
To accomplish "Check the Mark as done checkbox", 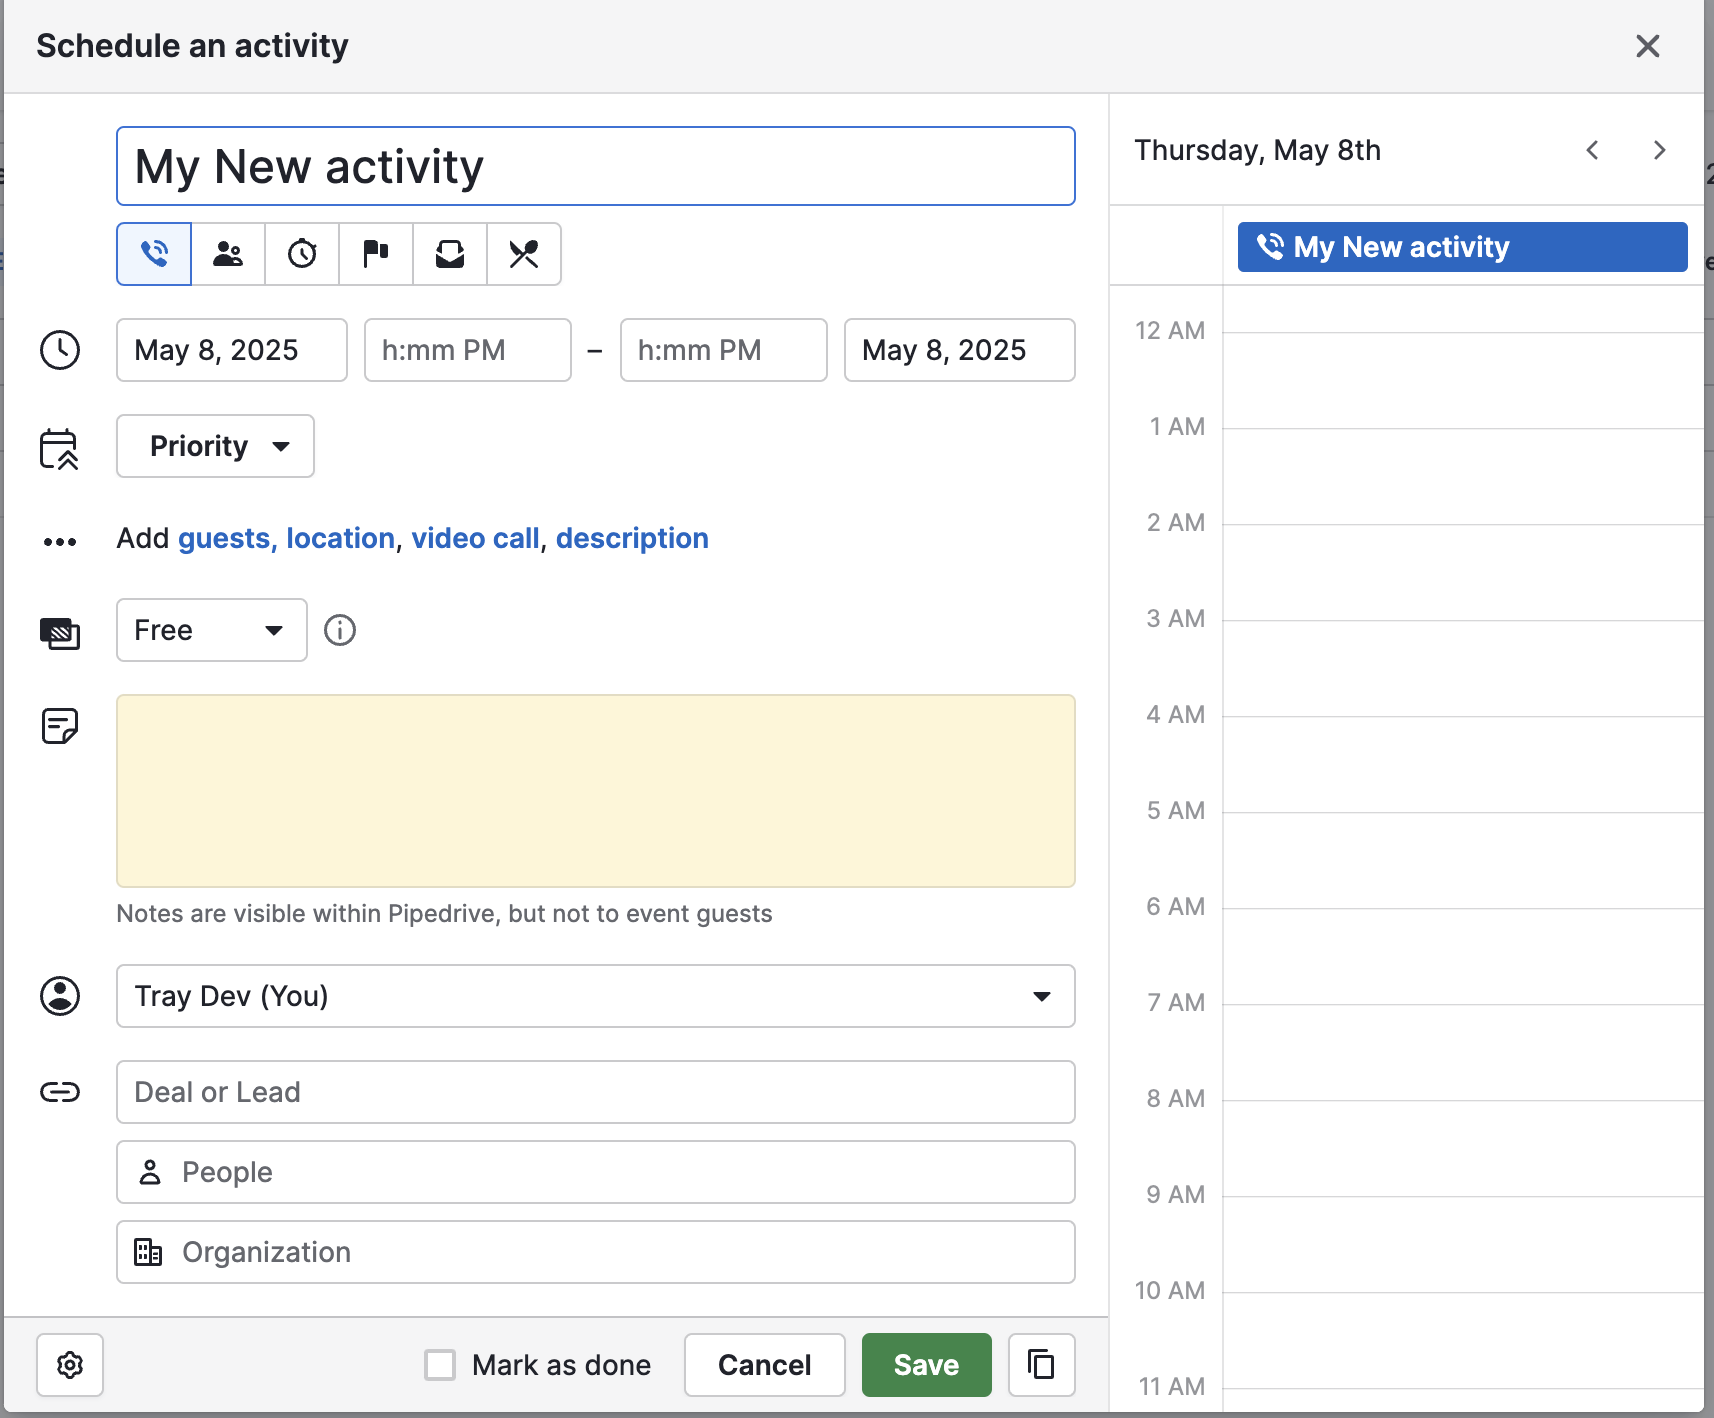I will pos(440,1365).
